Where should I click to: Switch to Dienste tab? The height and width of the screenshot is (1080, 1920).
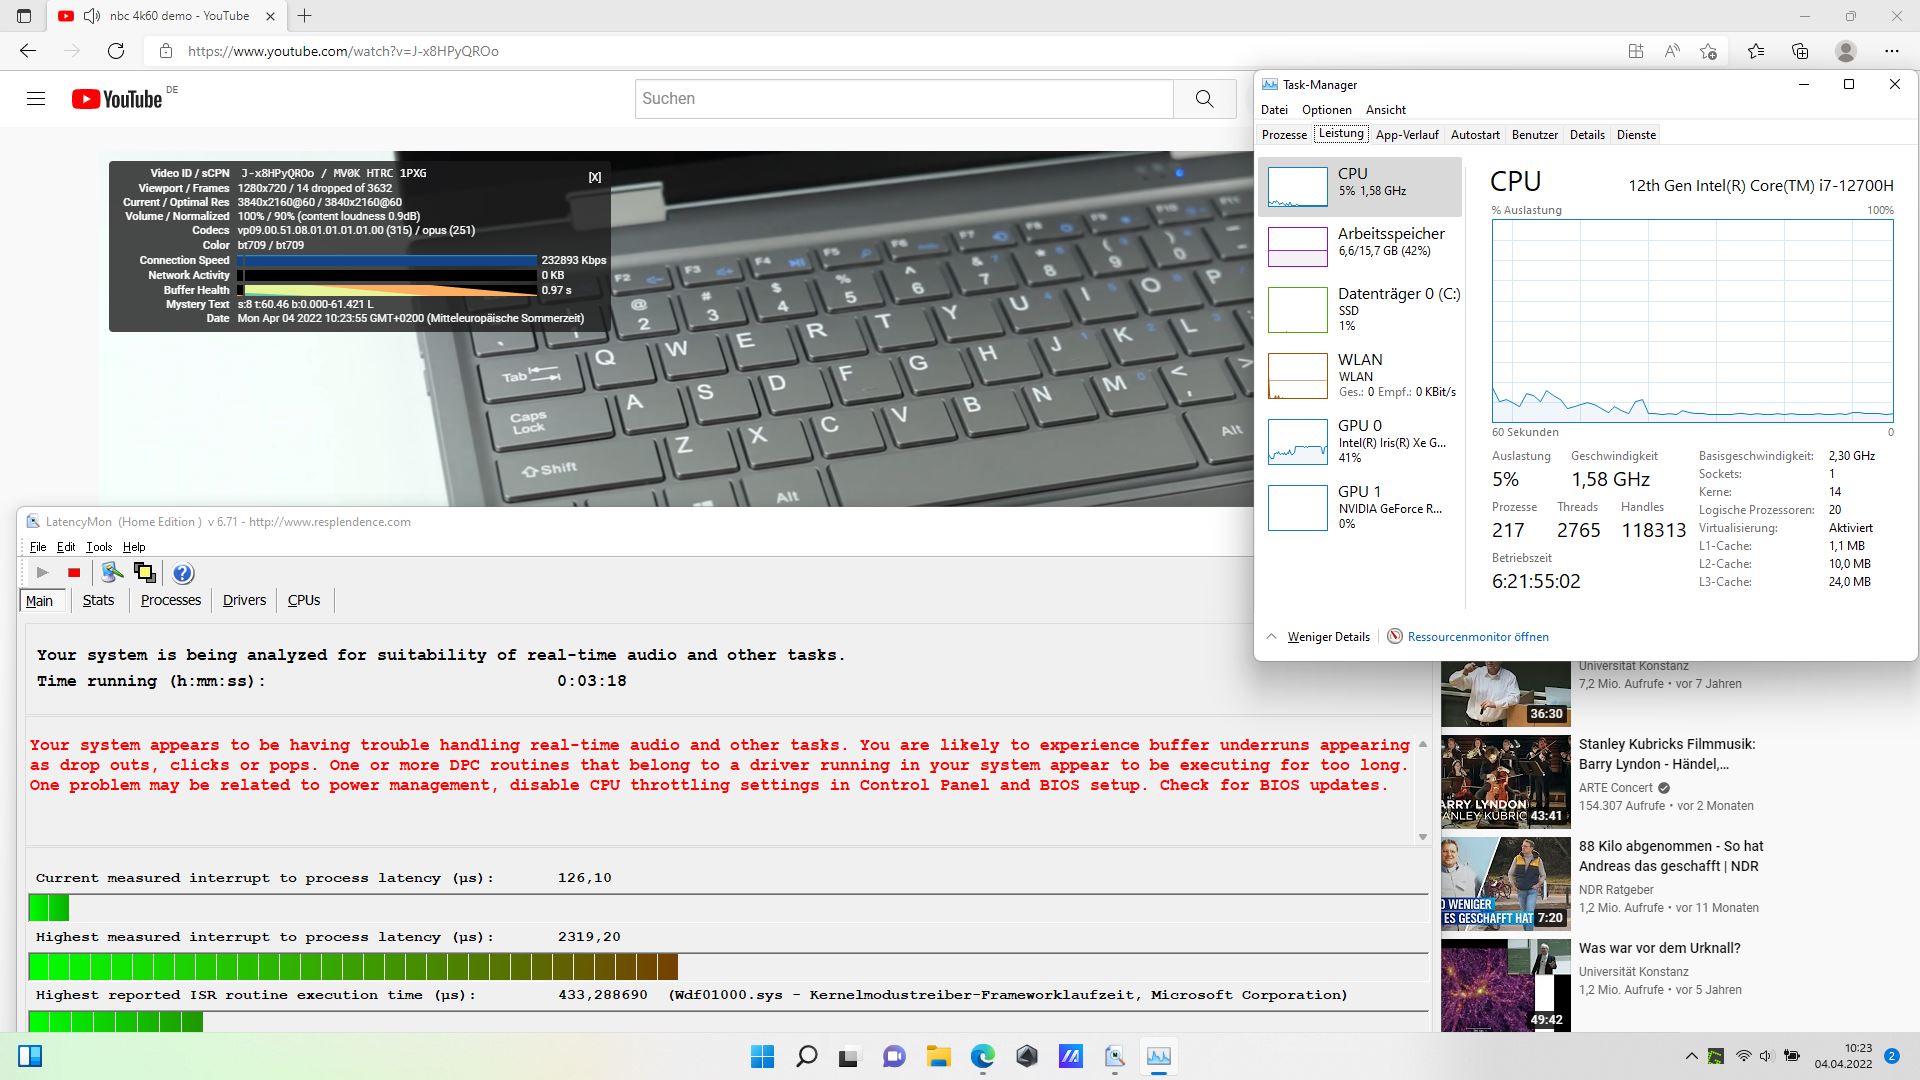(x=1636, y=135)
